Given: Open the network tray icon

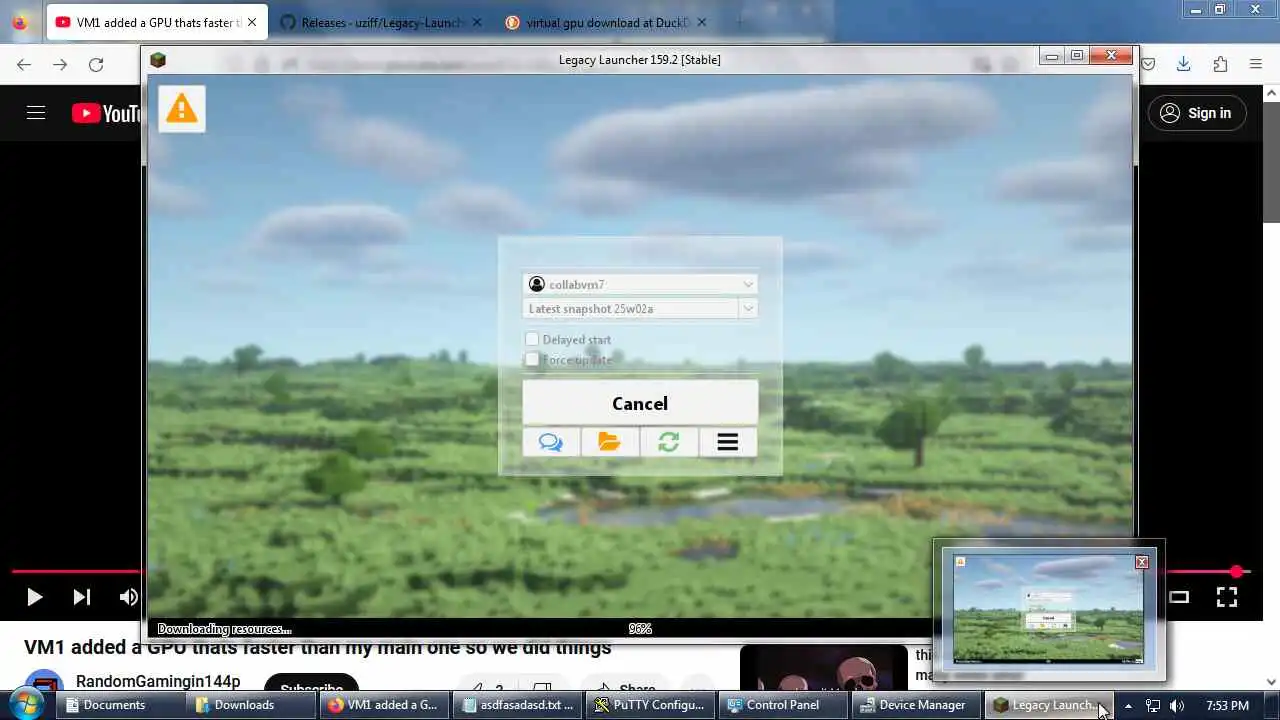Looking at the screenshot, I should (1153, 705).
